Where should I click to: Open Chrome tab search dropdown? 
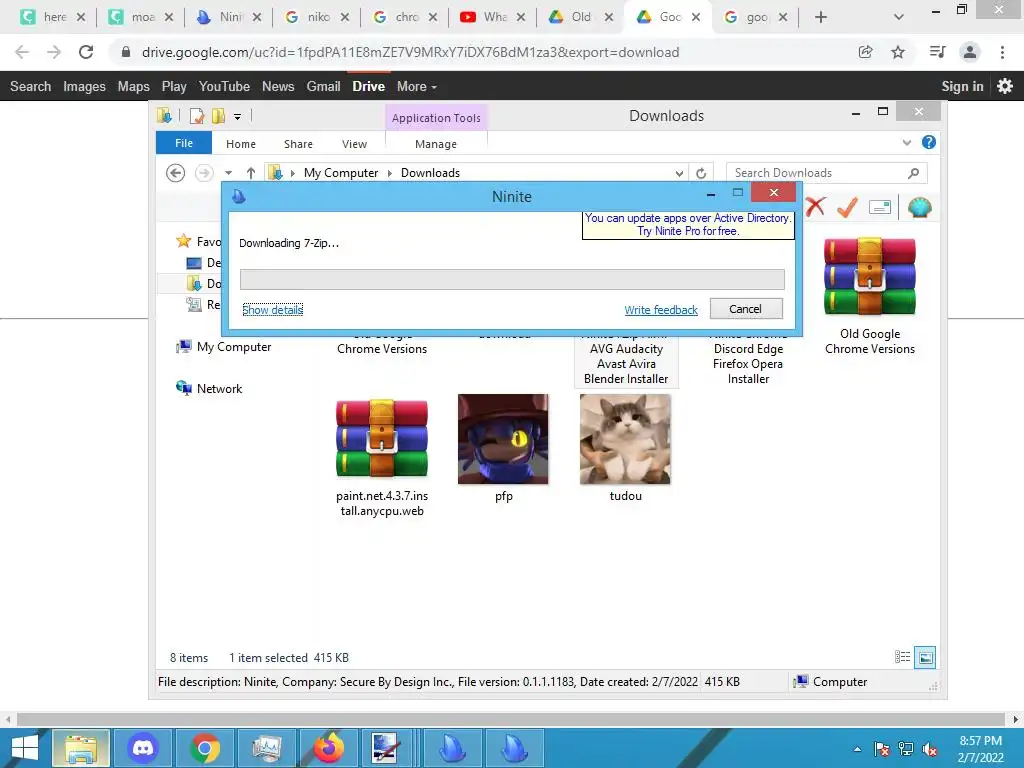(x=899, y=17)
